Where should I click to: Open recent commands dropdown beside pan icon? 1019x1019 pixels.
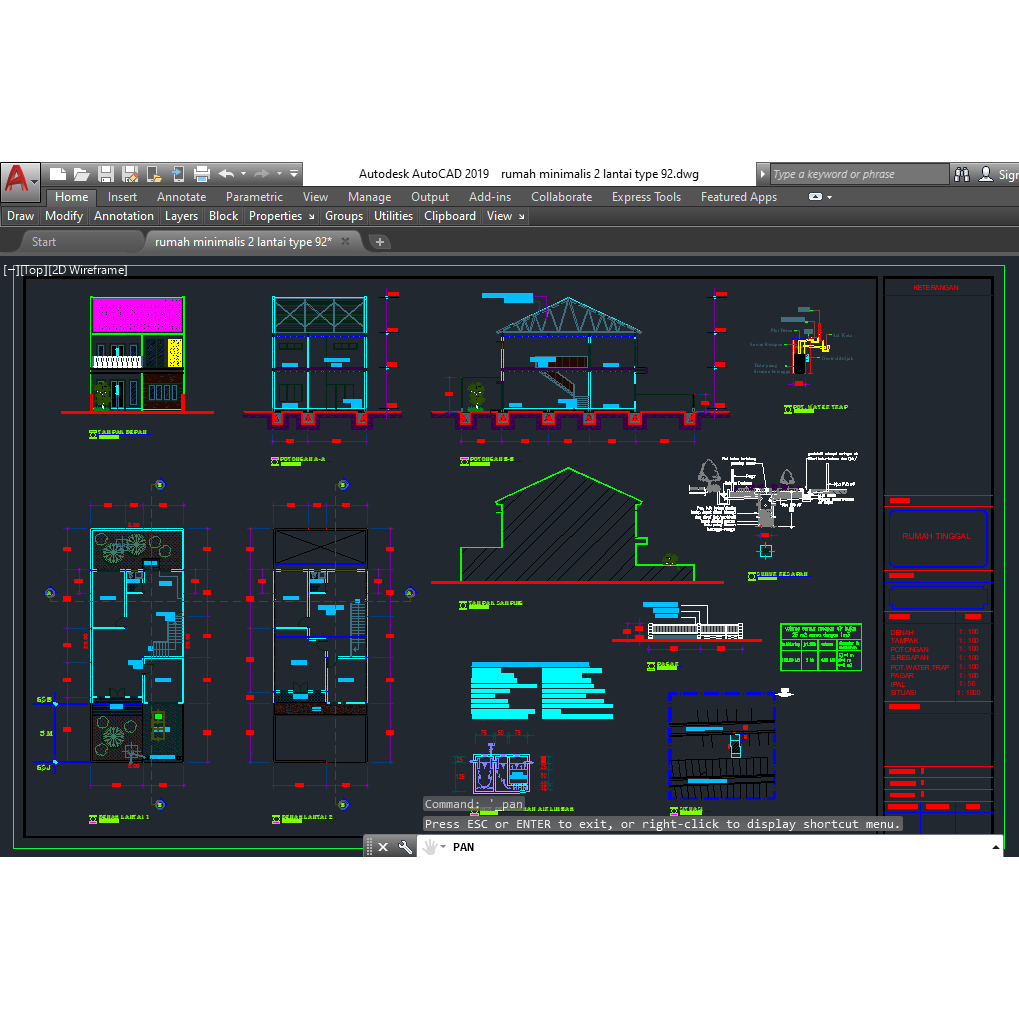443,847
